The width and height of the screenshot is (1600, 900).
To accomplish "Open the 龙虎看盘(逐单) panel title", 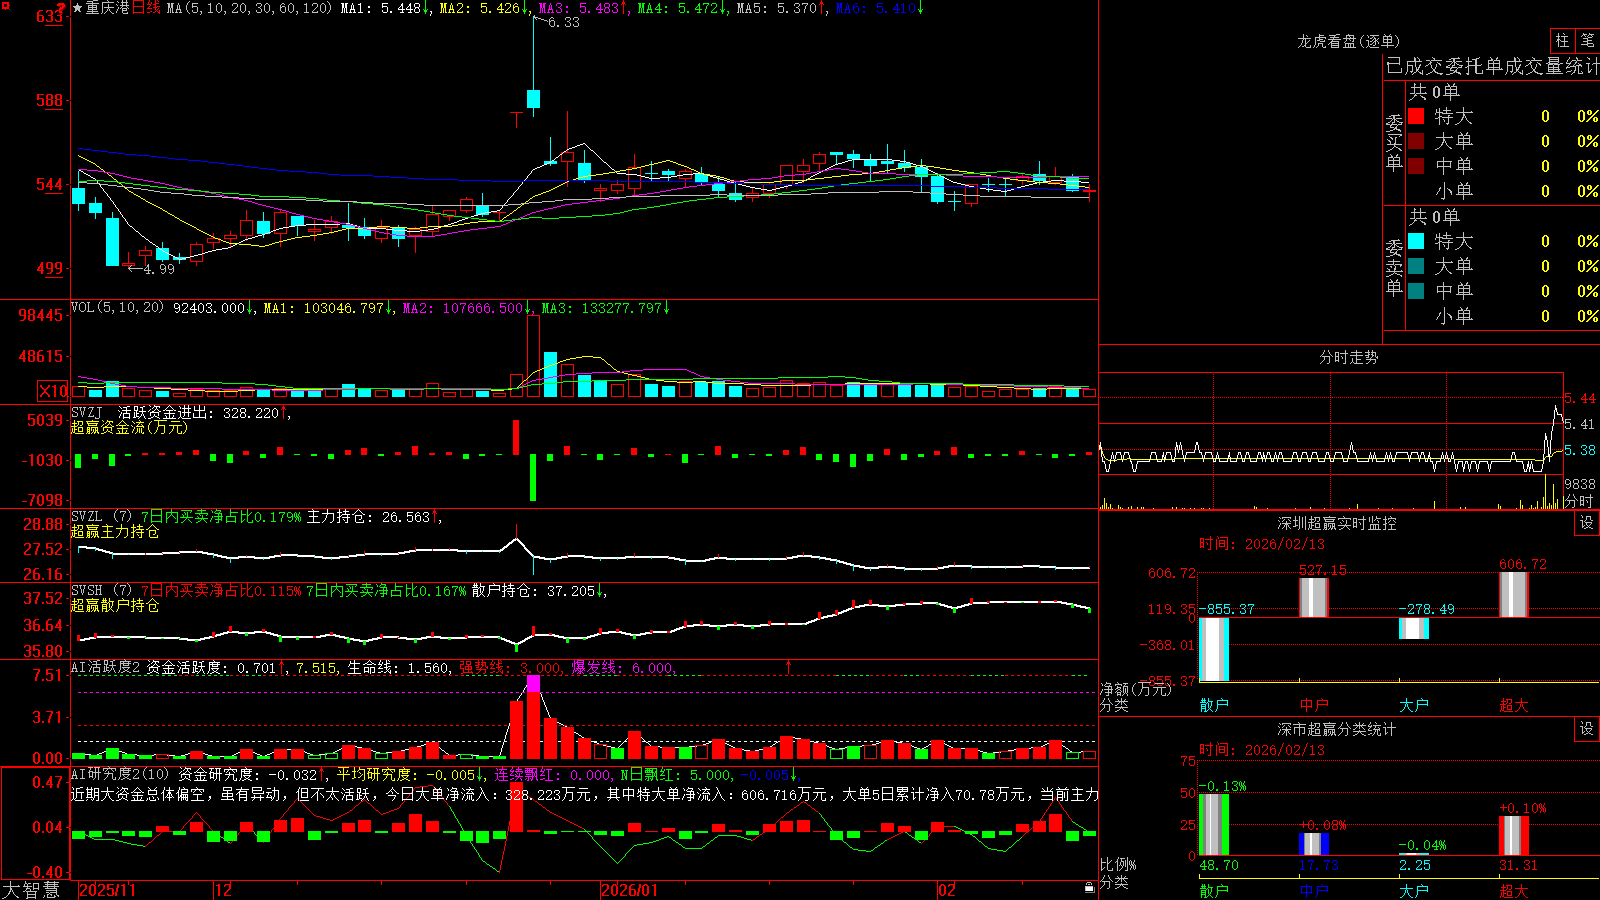I will click(x=1348, y=41).
